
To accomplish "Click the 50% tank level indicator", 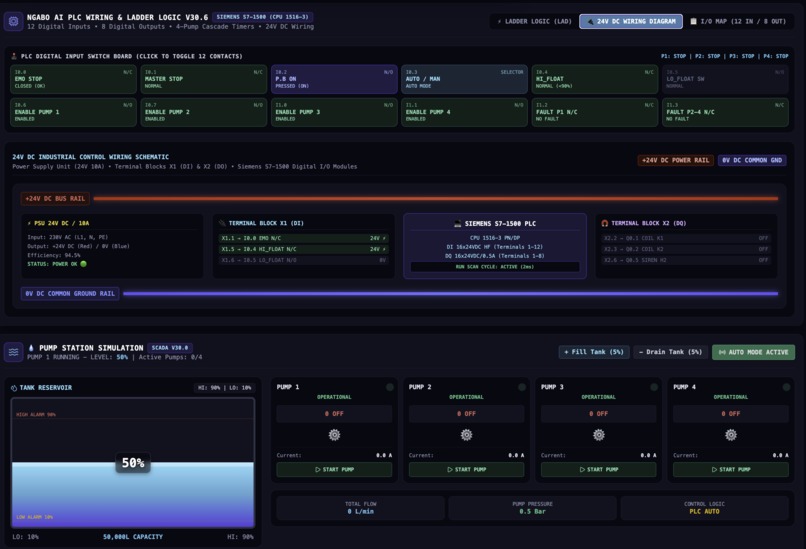I will point(133,463).
